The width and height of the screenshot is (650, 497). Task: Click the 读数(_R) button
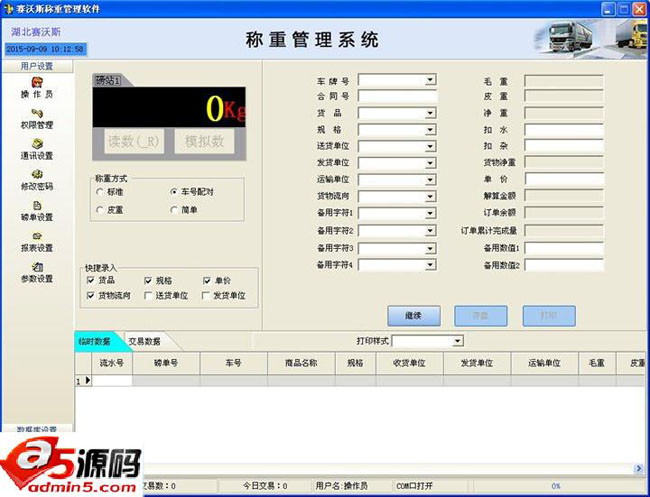[x=134, y=141]
